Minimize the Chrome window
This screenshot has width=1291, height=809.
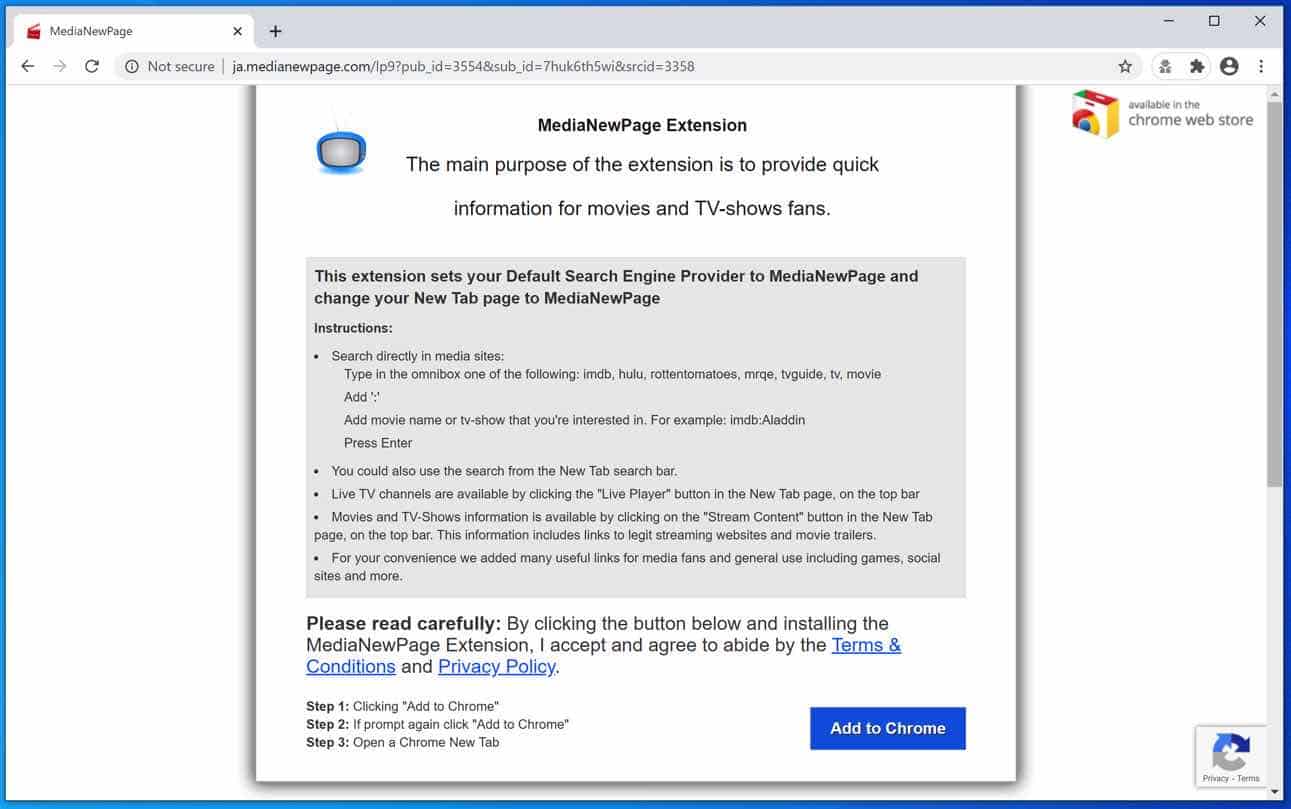(x=1169, y=21)
